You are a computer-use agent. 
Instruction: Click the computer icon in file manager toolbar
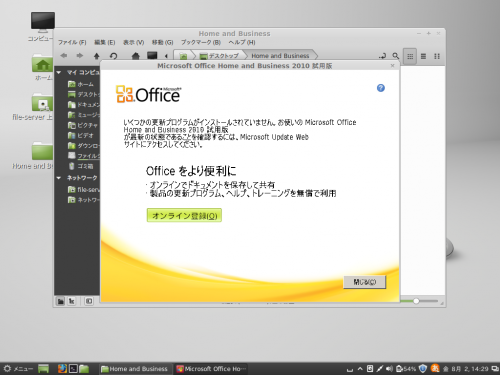tap(152, 56)
